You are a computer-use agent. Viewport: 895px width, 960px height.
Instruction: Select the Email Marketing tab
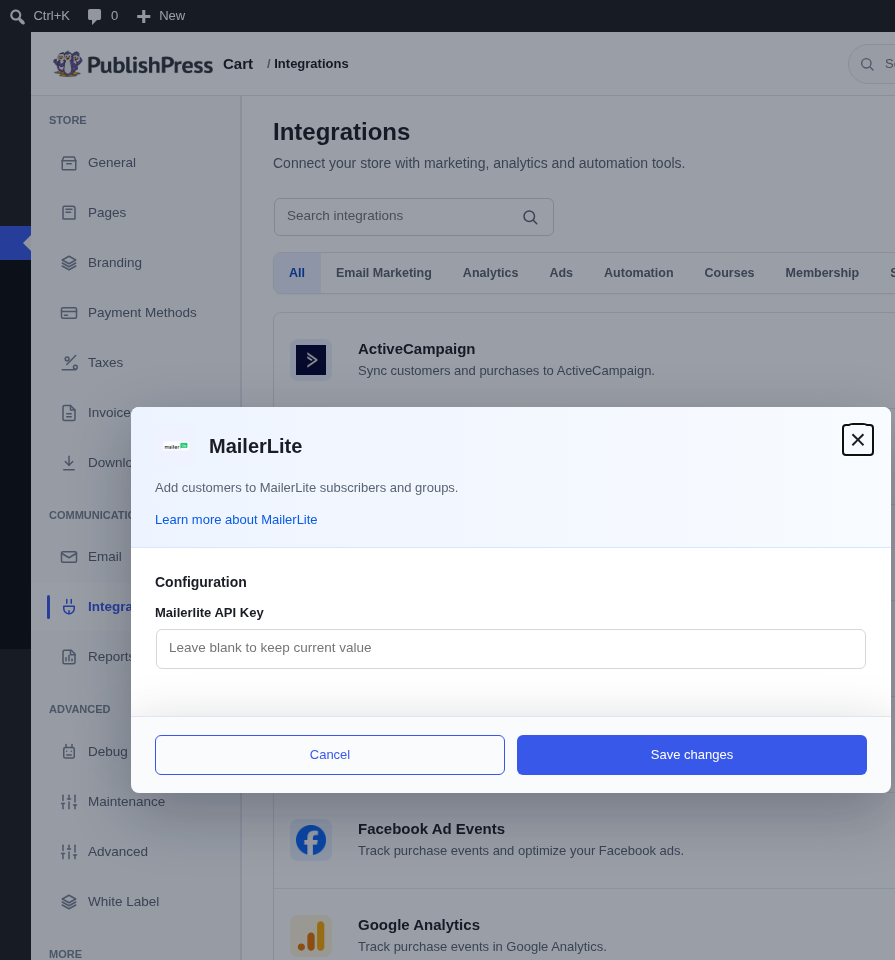pos(384,273)
